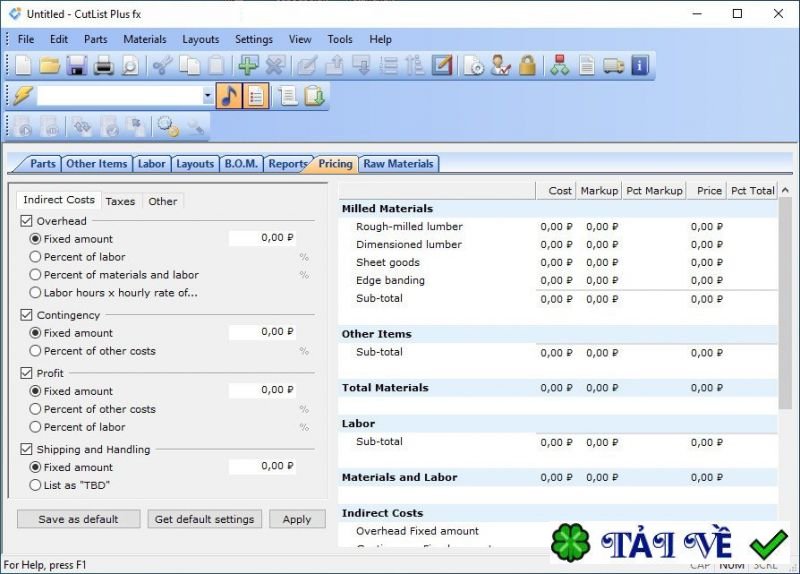Uncheck the Overhead checkbox
This screenshot has width=800, height=574.
27,221
